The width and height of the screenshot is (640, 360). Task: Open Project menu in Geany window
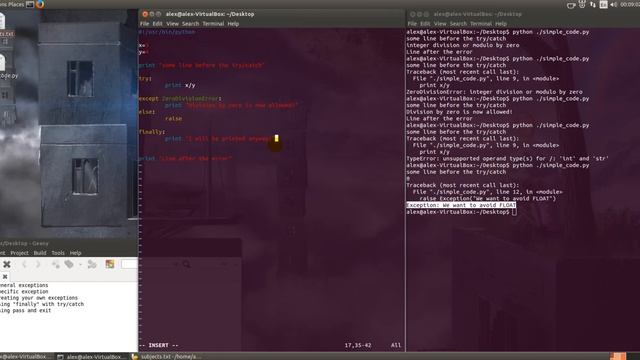pos(19,253)
